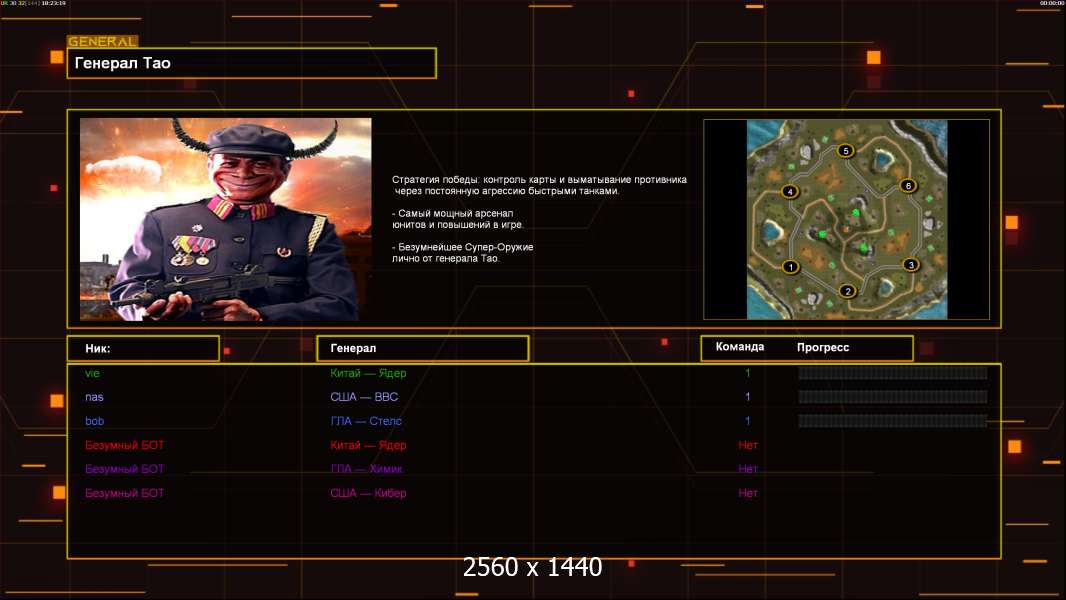Click the General Tao portrait image
1066x600 pixels.
[226, 219]
